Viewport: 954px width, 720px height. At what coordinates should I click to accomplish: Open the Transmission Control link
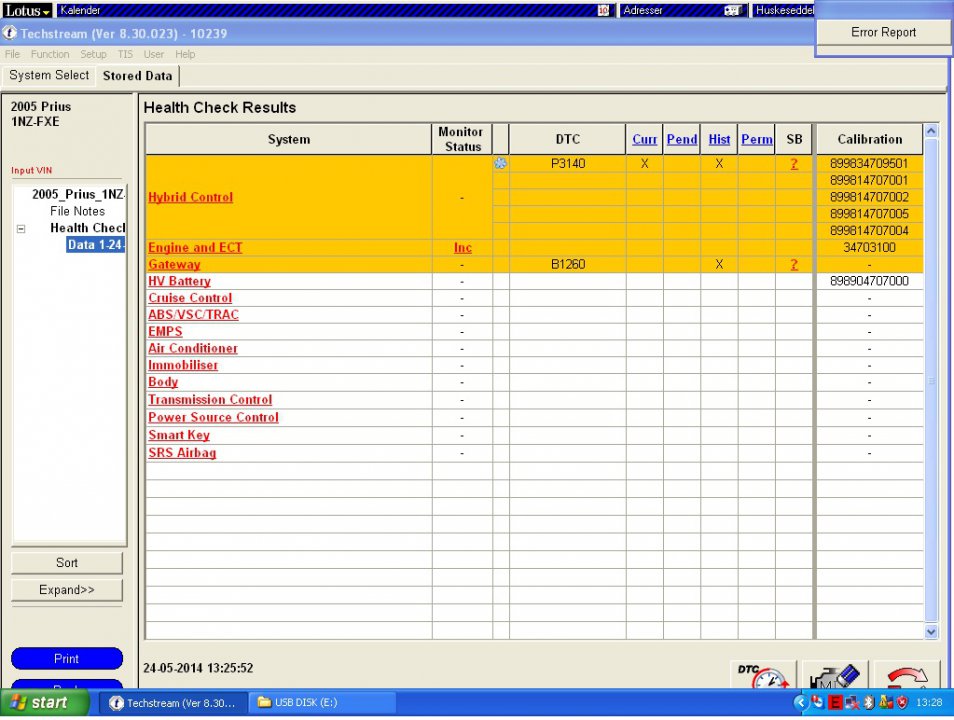(210, 400)
